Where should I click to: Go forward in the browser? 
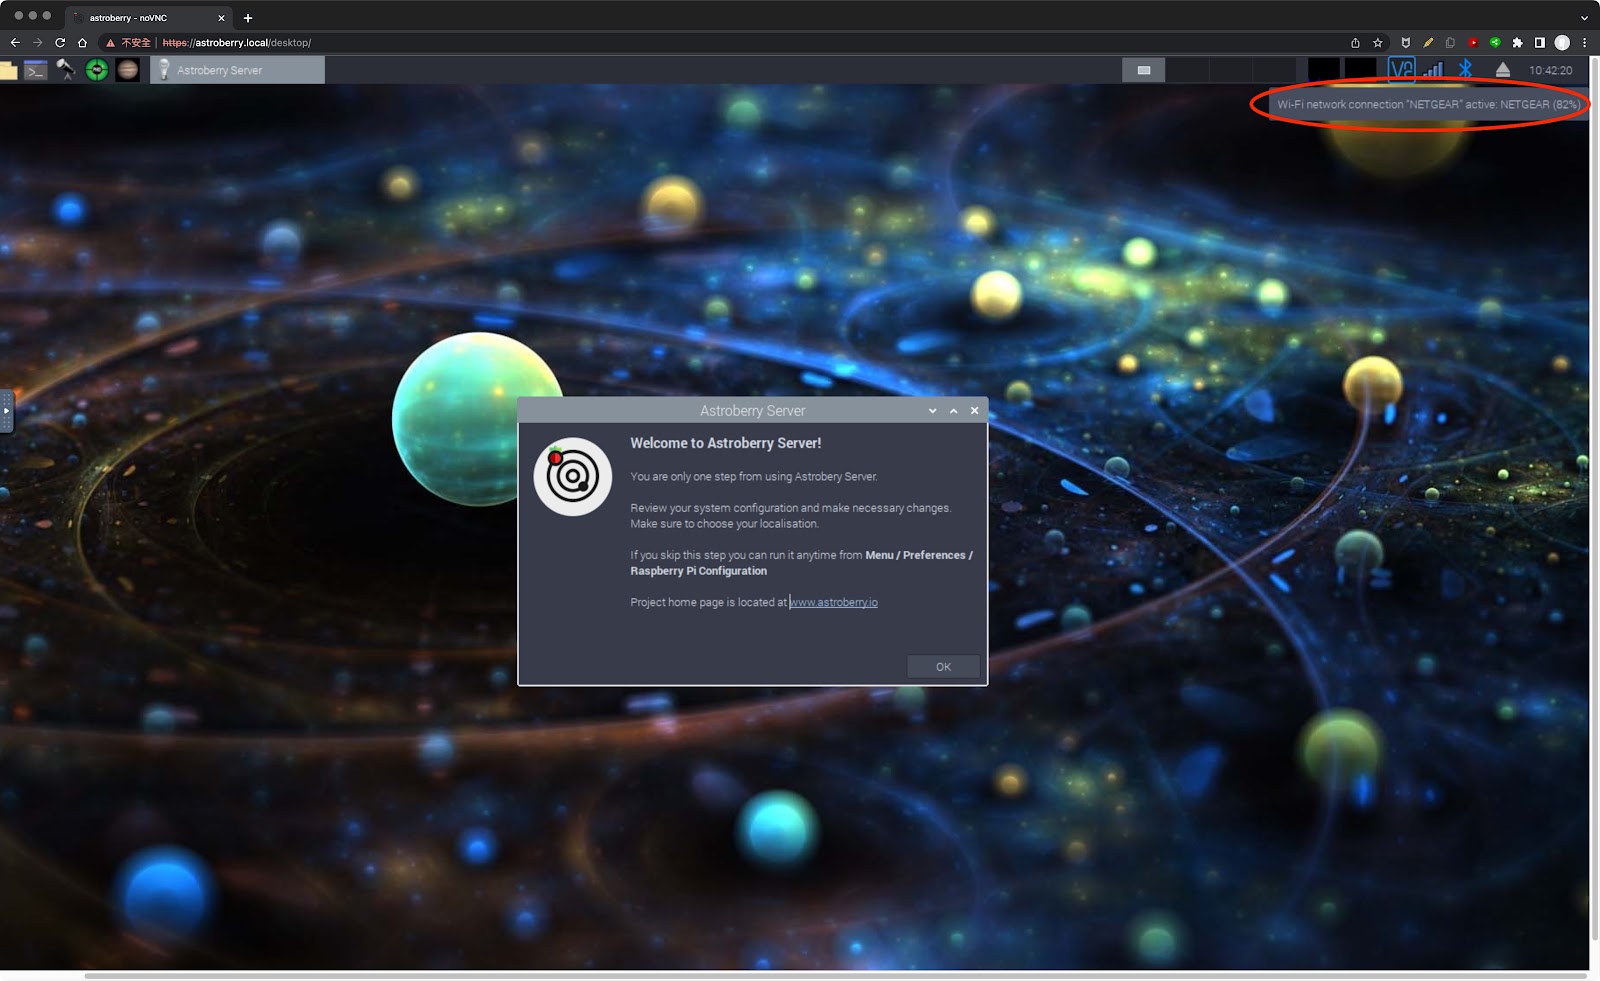point(37,42)
